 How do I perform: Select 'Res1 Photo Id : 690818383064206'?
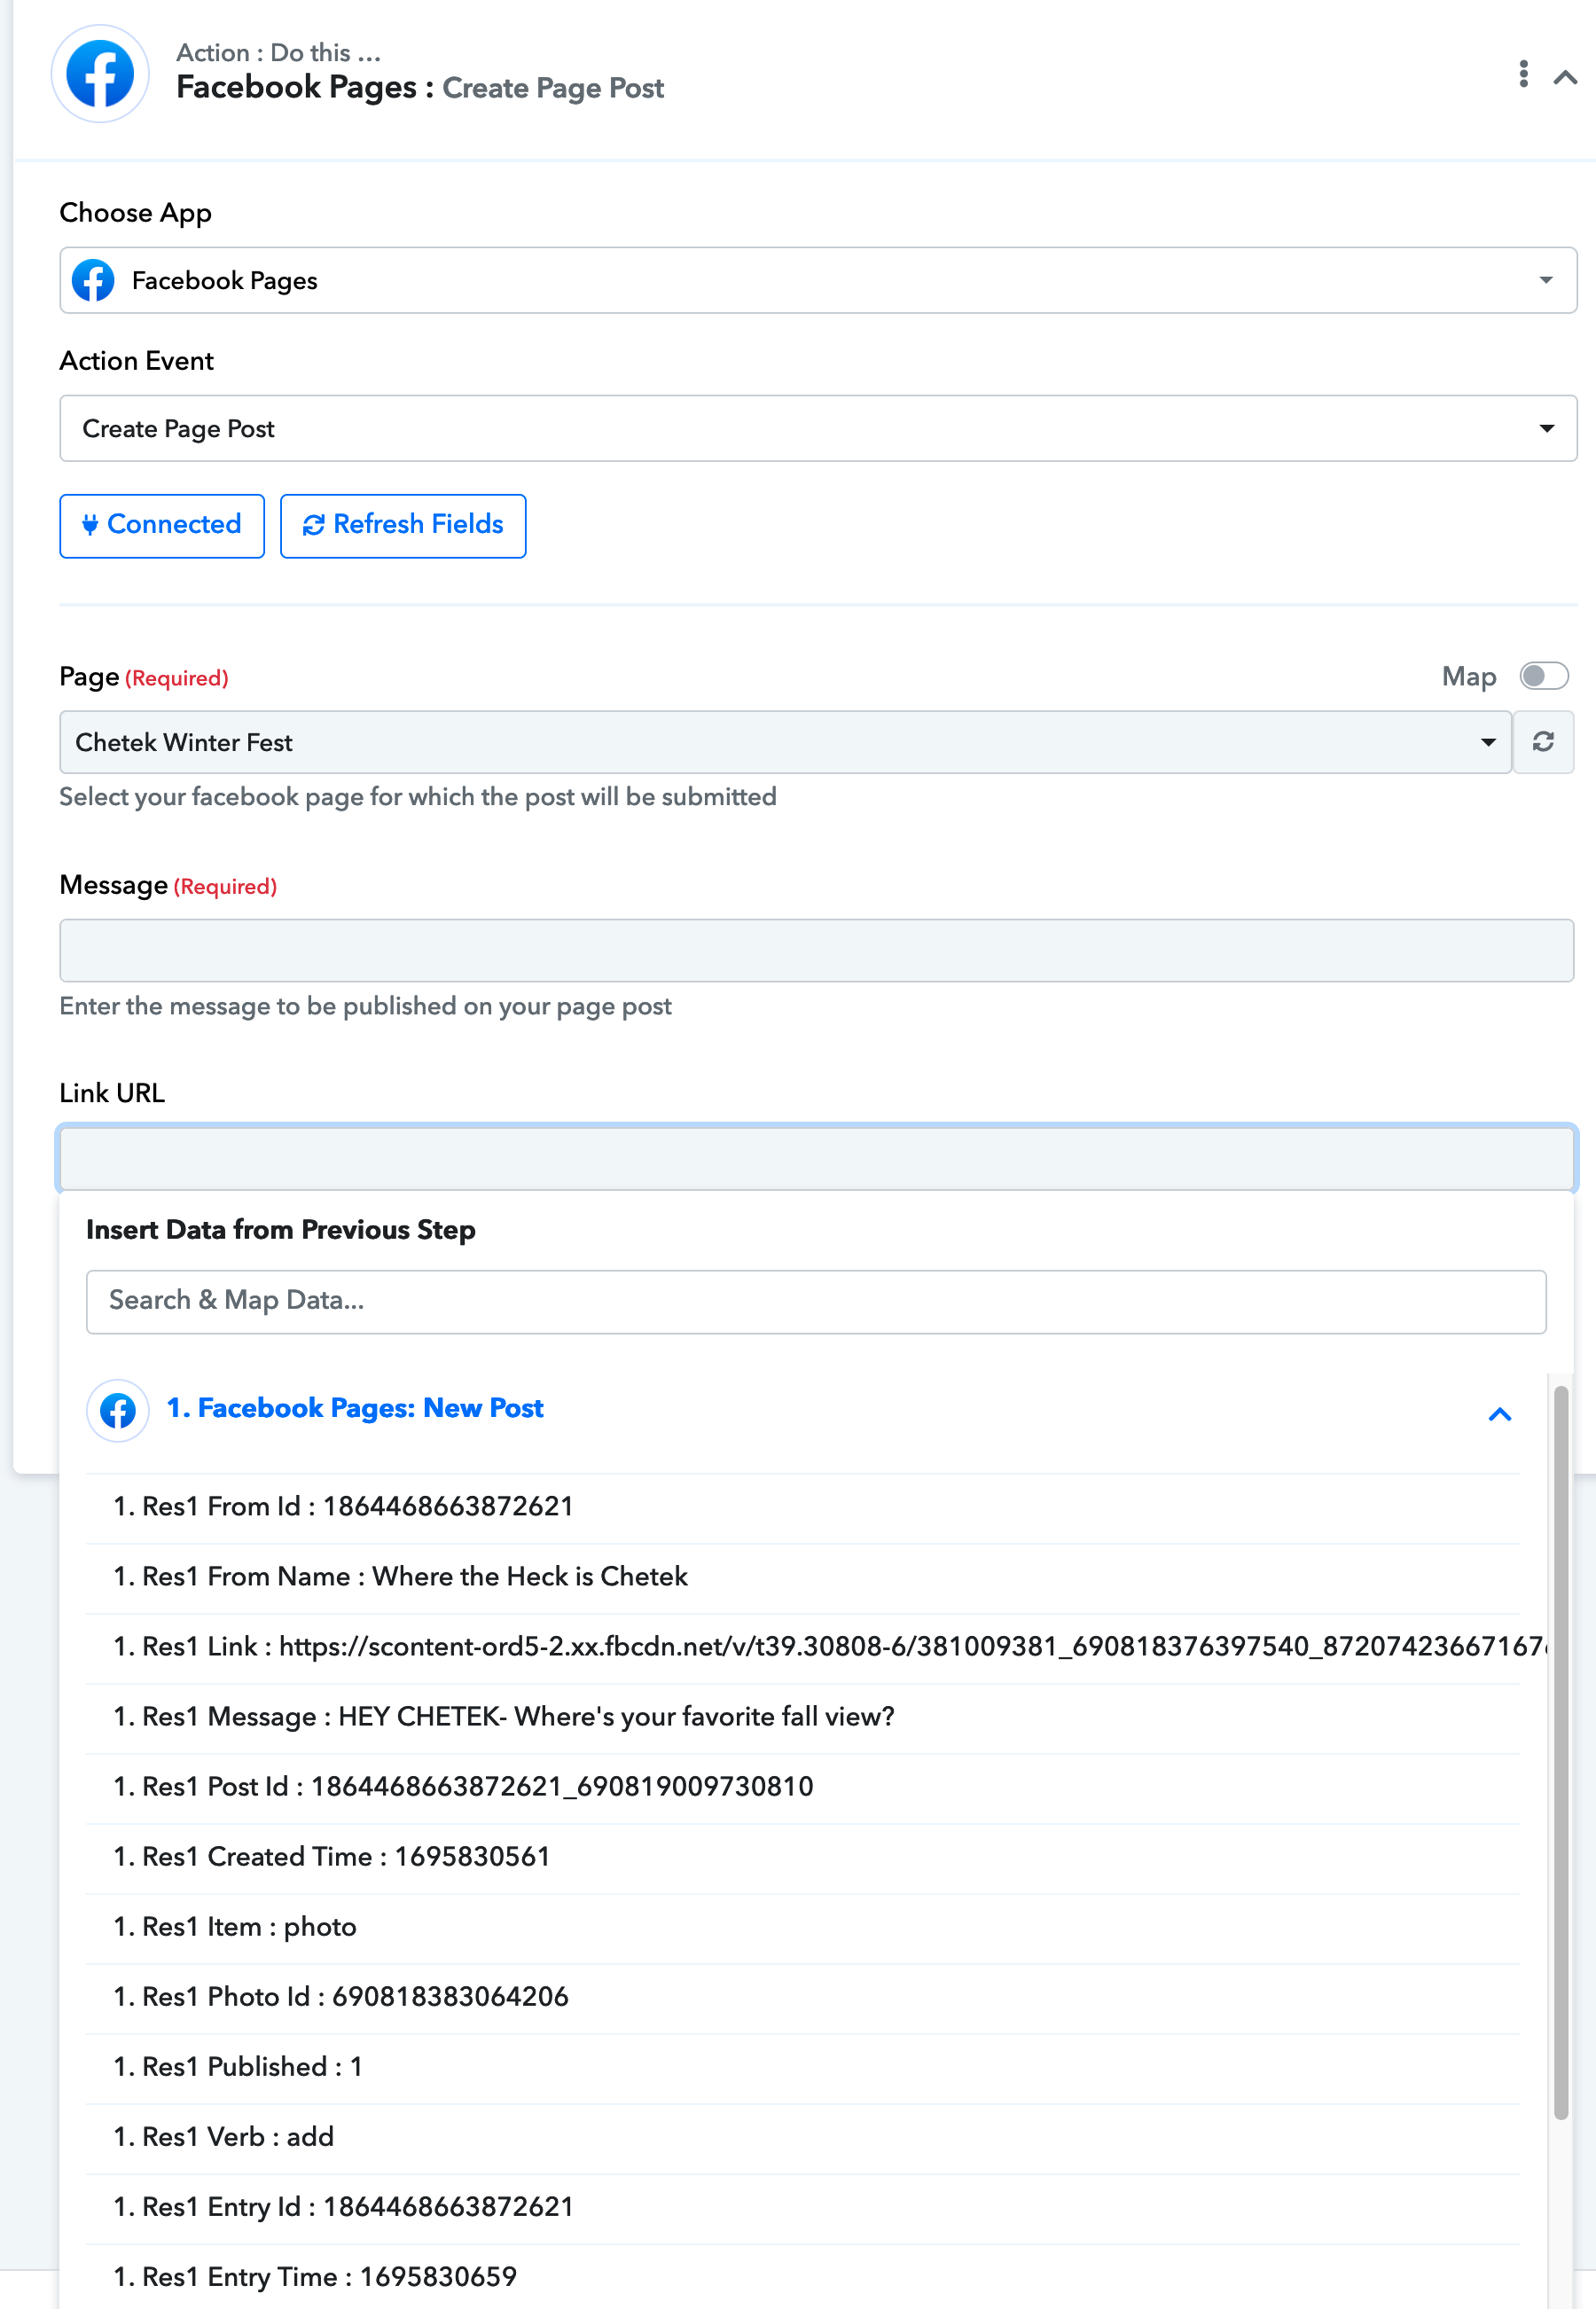point(802,1997)
